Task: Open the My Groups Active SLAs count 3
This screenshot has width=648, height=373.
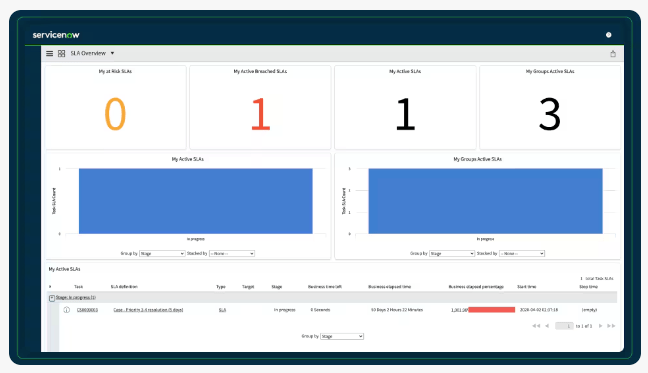Action: [550, 114]
